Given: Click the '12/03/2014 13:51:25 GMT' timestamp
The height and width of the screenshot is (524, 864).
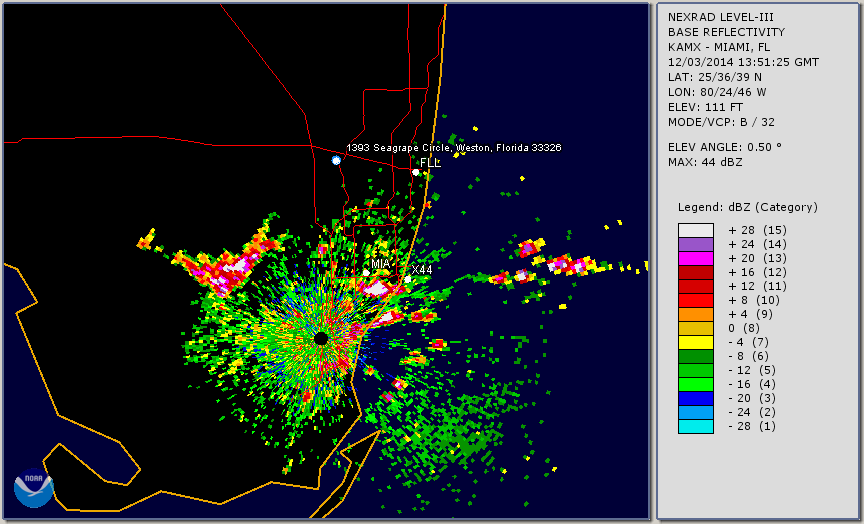Looking at the screenshot, I should 743,62.
